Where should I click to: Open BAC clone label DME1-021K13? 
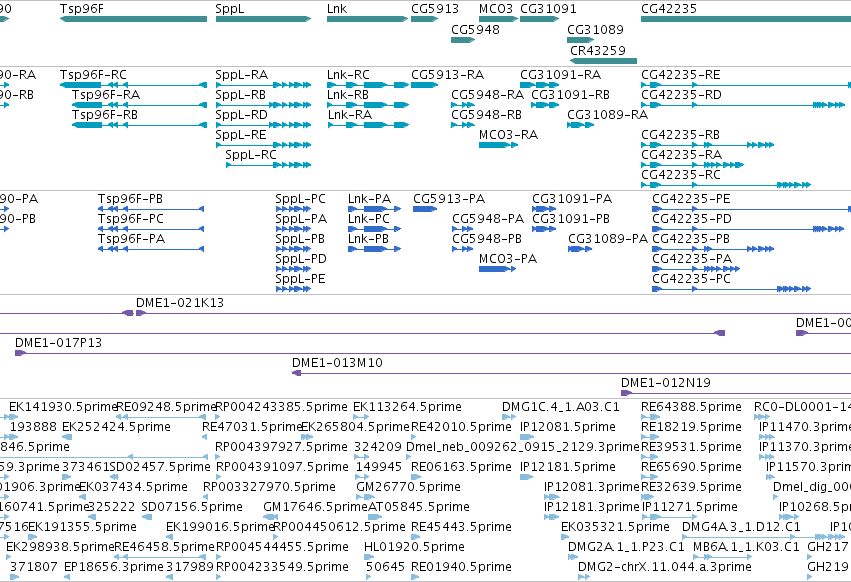pos(180,303)
